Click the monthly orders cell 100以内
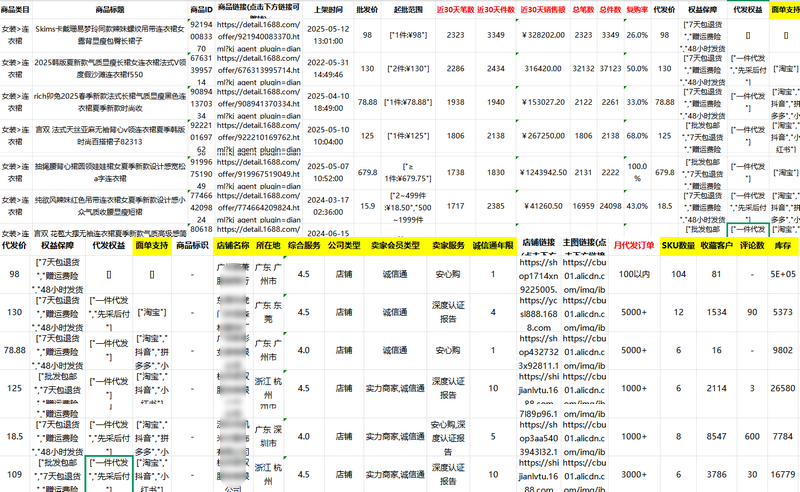 [x=634, y=275]
